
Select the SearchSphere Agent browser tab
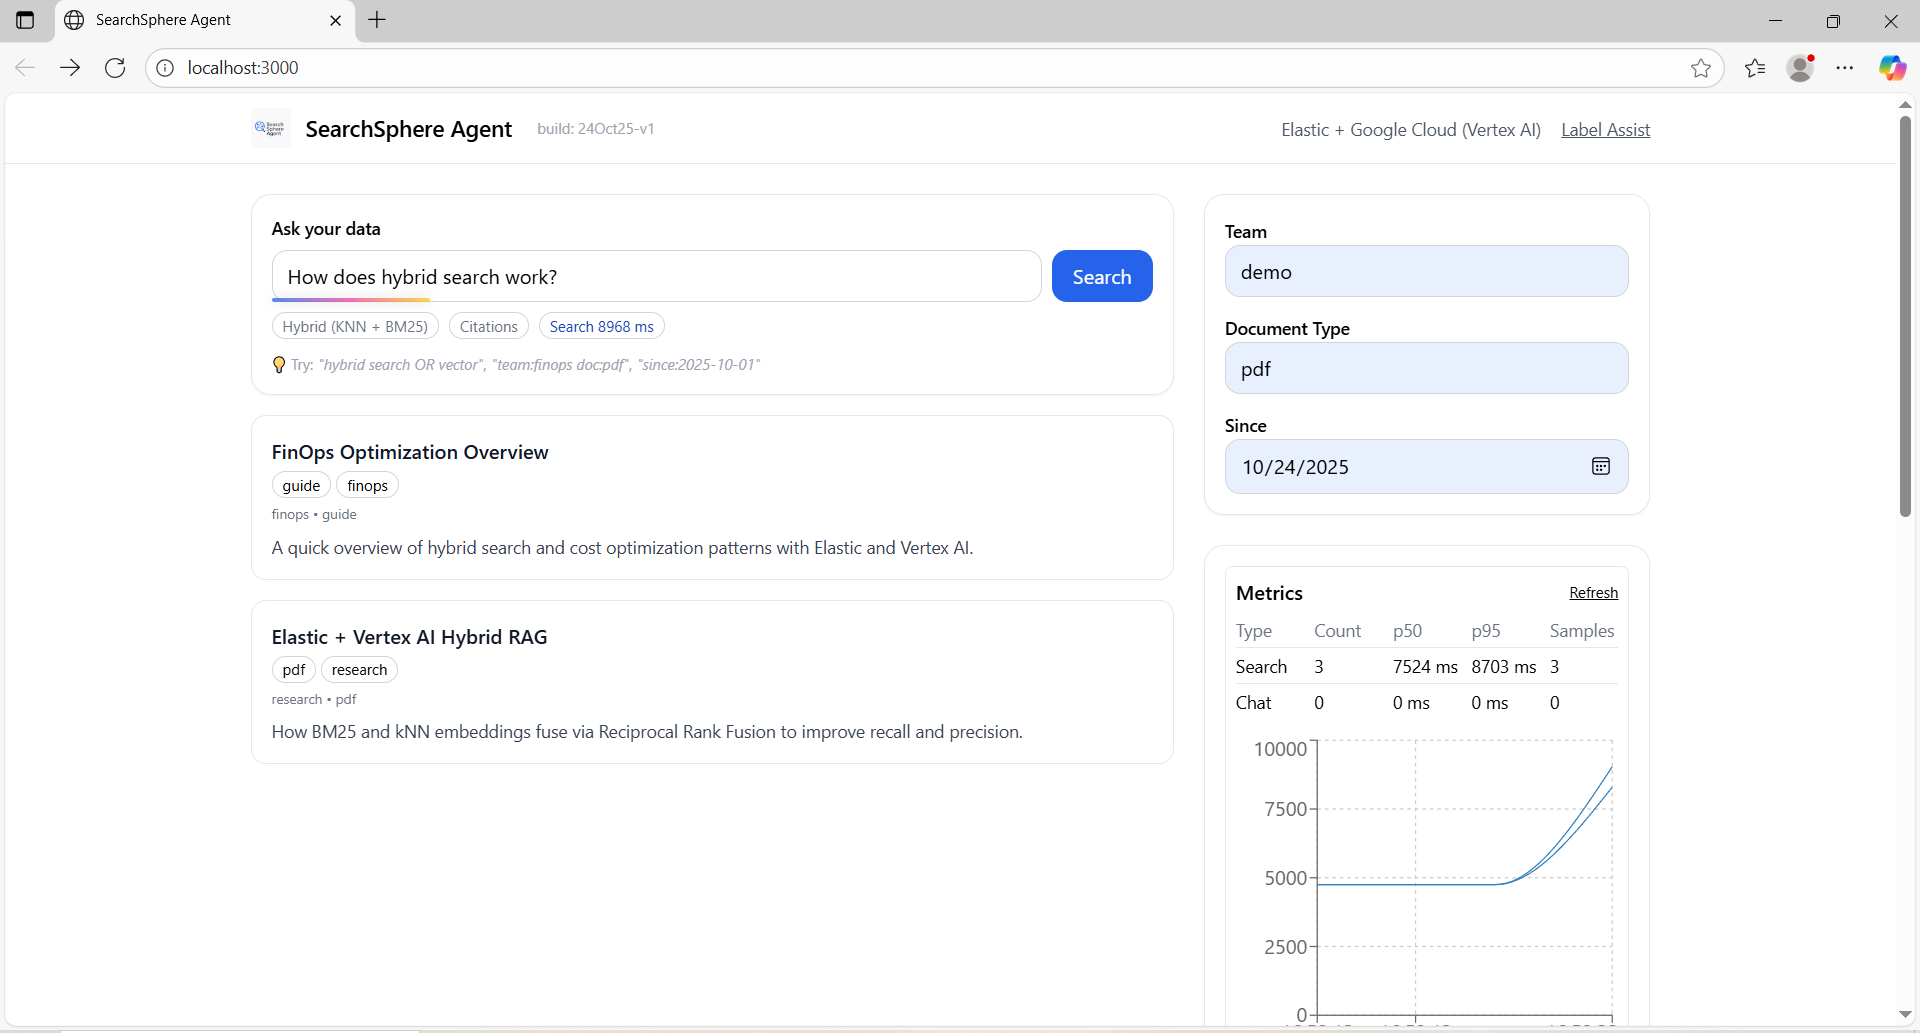204,20
